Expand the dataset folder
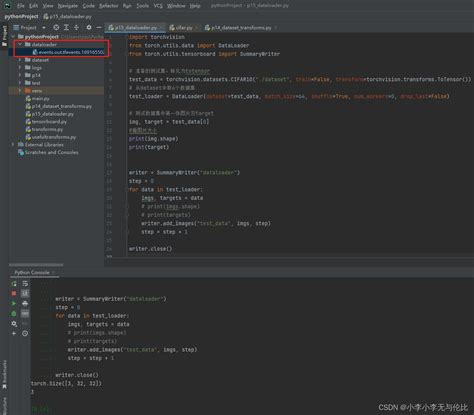The image size is (474, 415). (x=20, y=60)
